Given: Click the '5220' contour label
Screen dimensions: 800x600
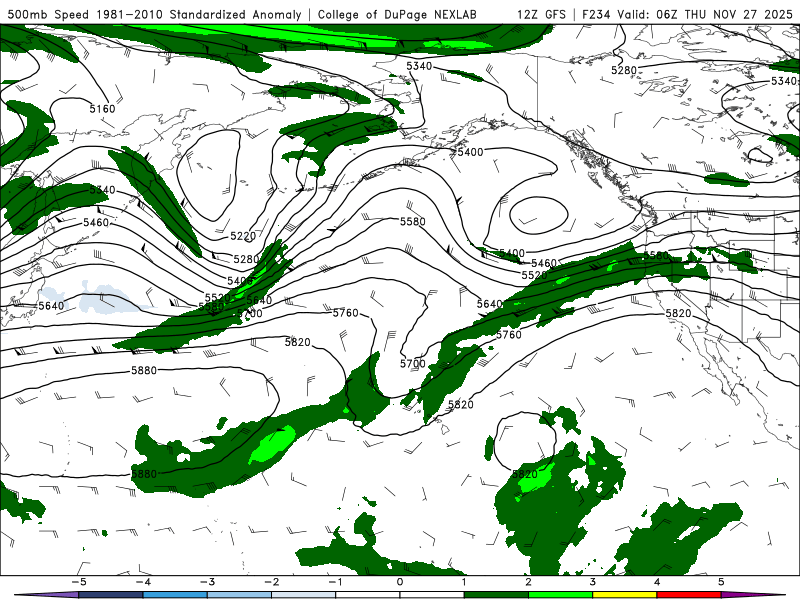Looking at the screenshot, I should [243, 236].
